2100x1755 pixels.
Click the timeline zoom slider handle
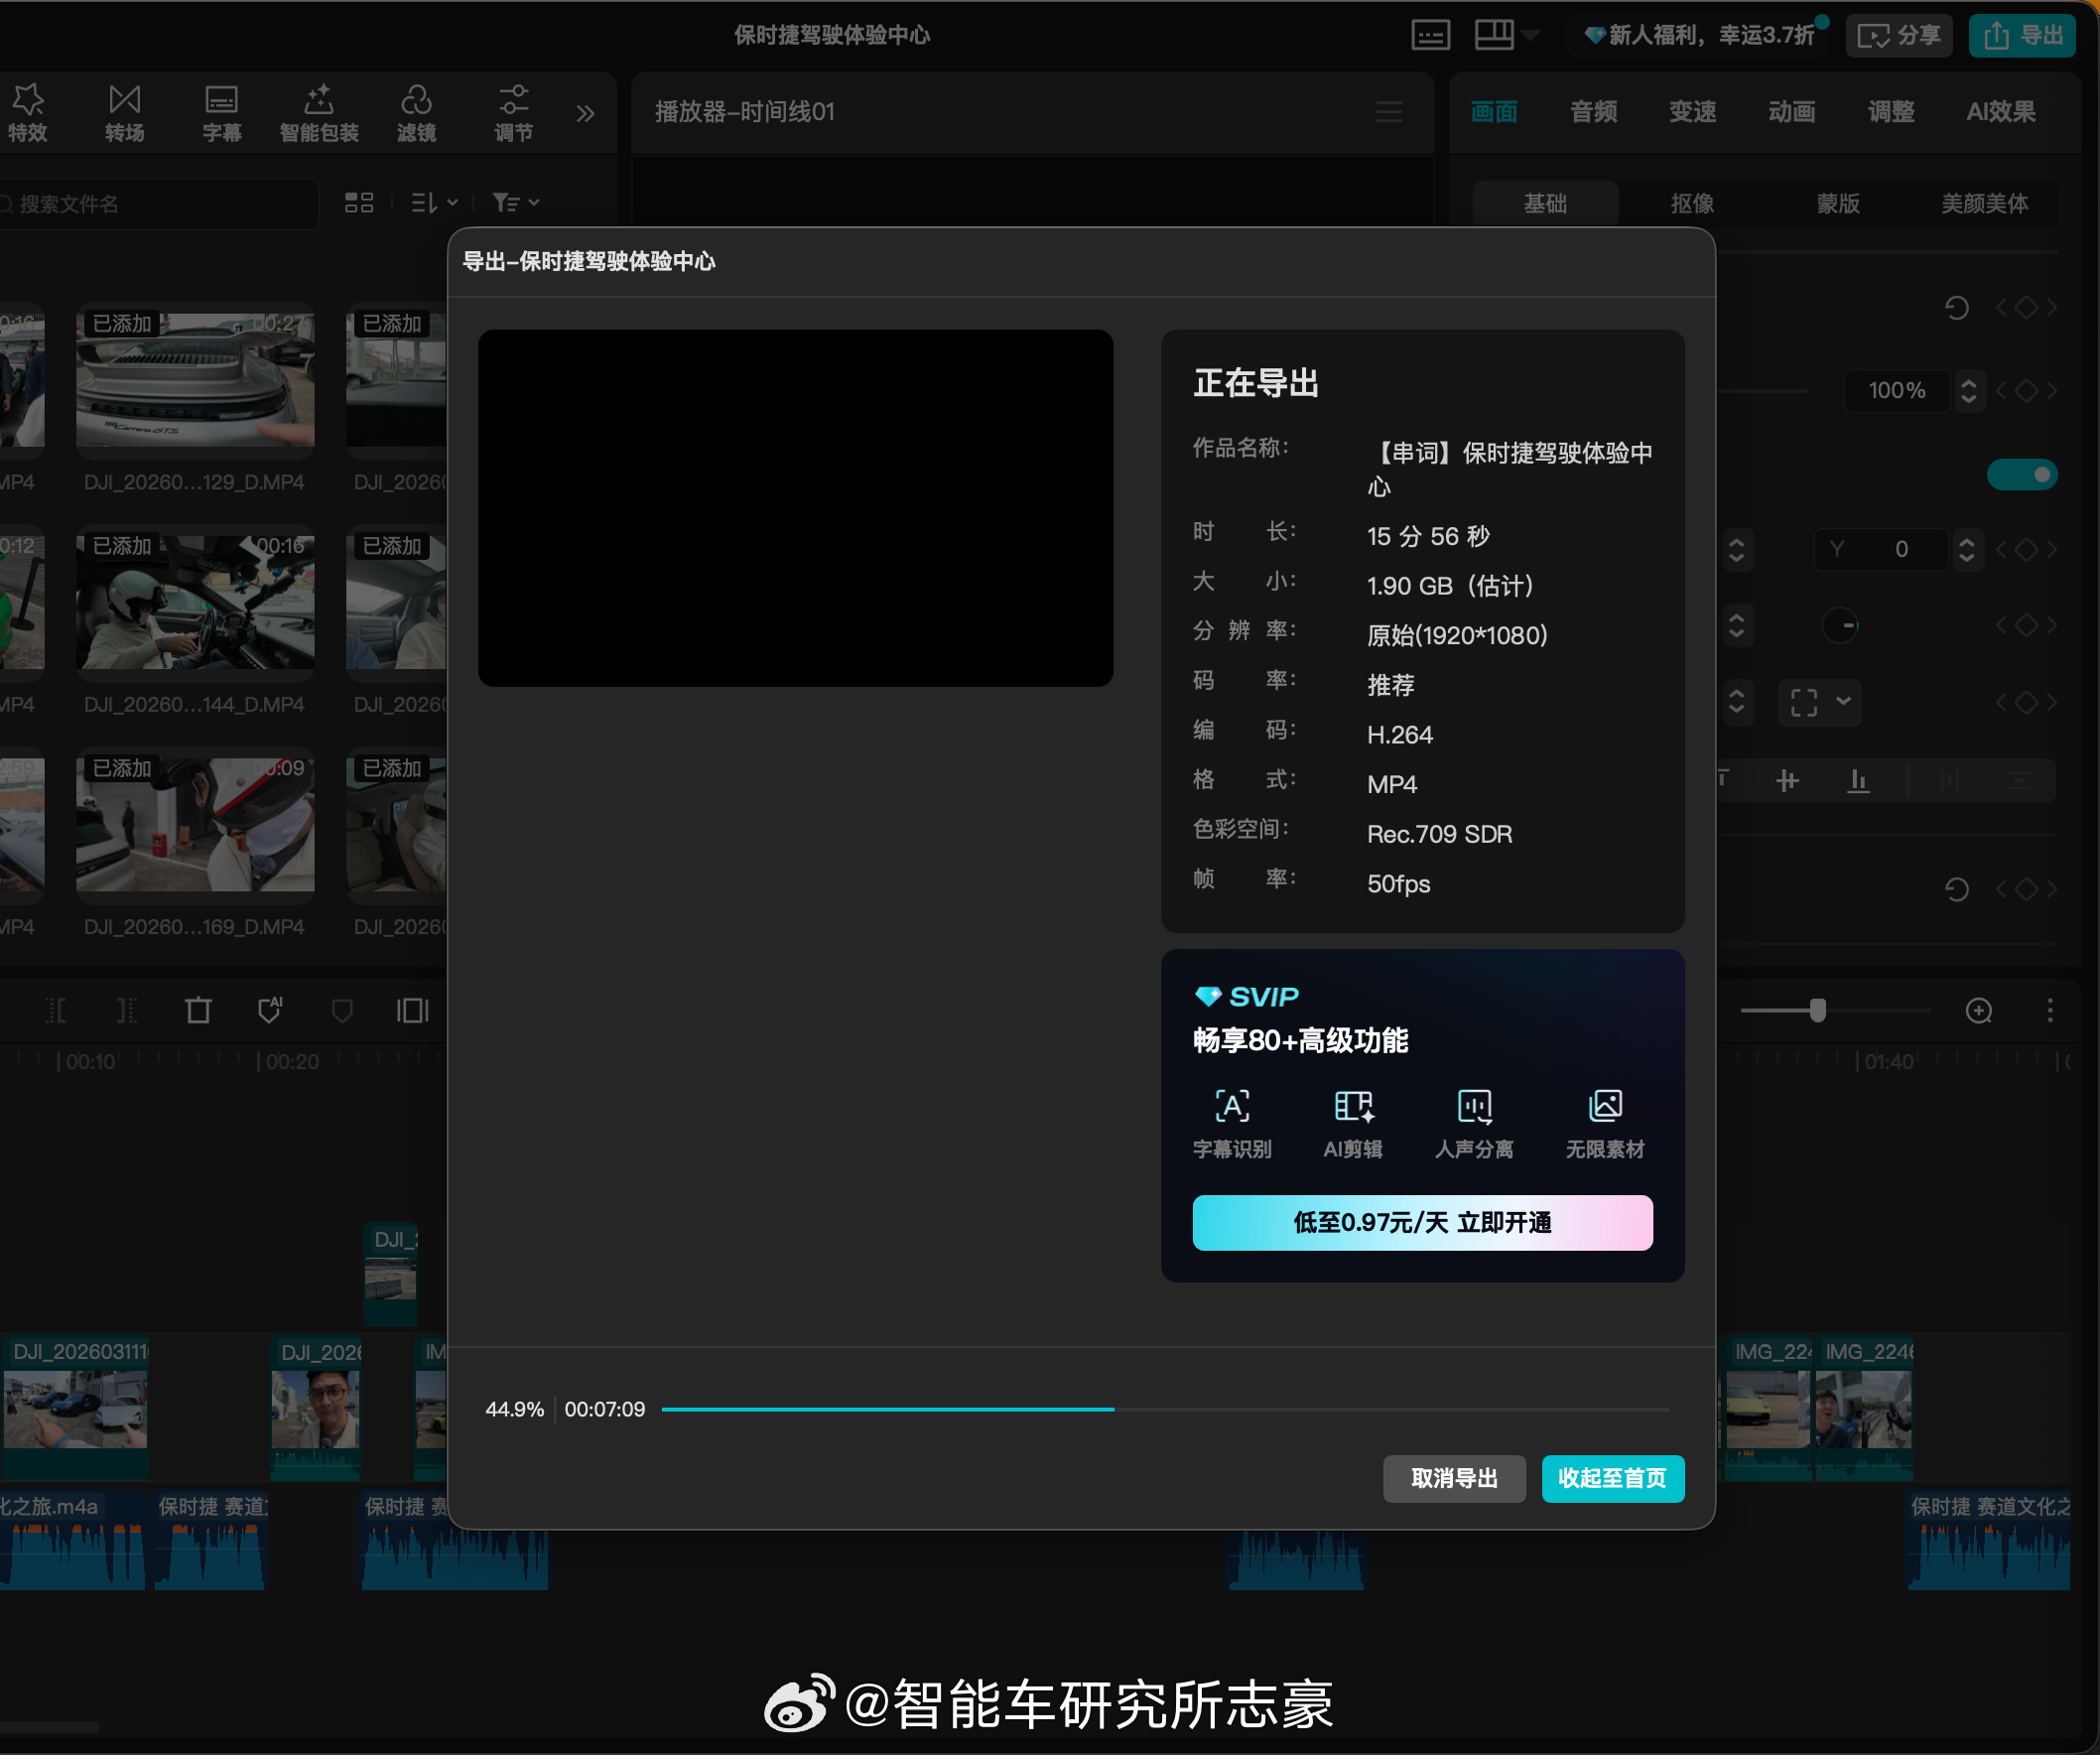pos(1818,1010)
